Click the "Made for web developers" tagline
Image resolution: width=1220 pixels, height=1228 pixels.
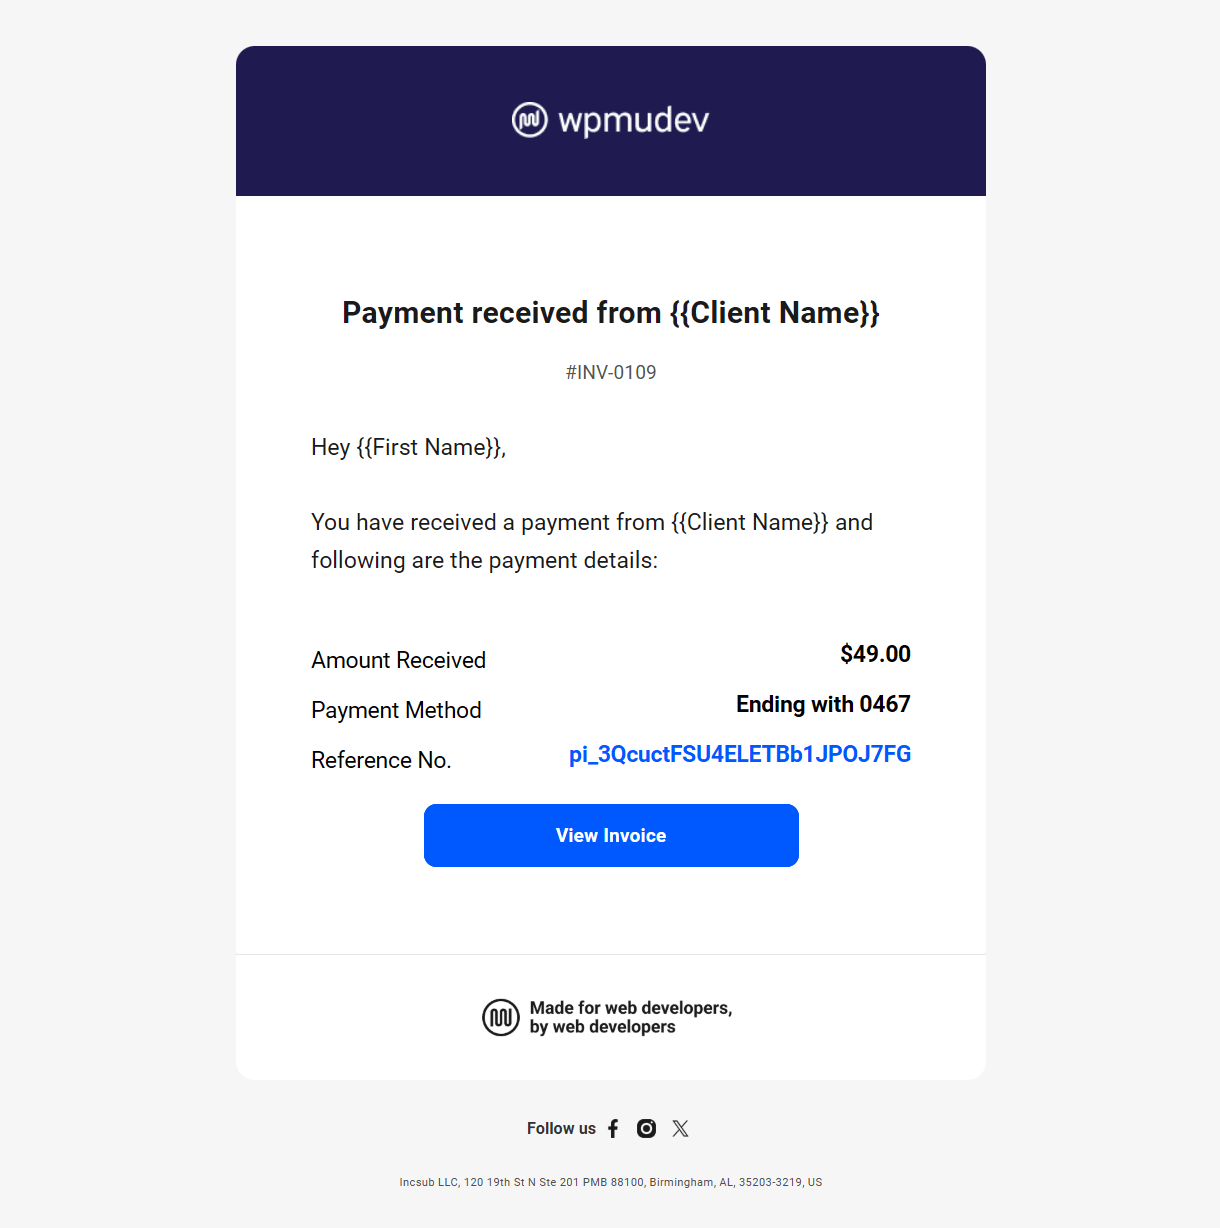click(x=631, y=1017)
